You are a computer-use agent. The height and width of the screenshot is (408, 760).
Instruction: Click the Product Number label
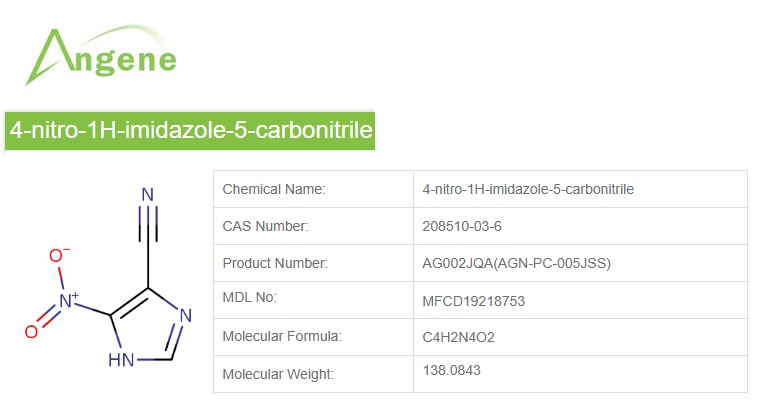click(x=275, y=263)
